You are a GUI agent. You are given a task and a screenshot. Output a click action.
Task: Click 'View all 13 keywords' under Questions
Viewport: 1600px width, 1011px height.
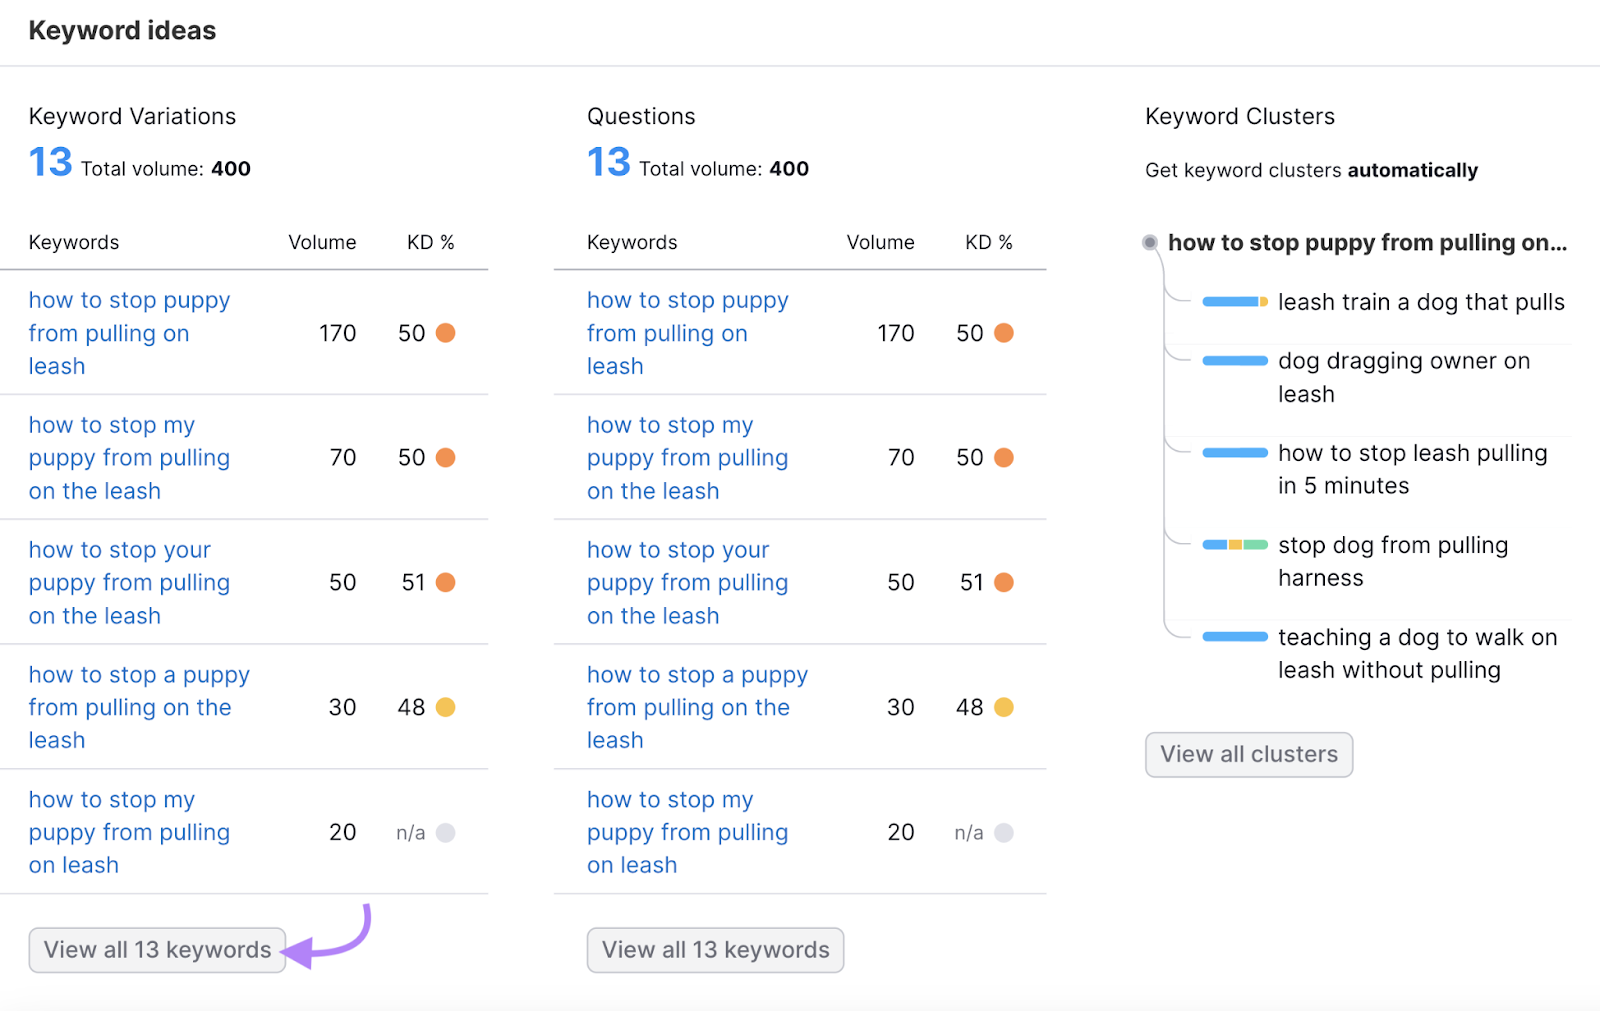(715, 950)
